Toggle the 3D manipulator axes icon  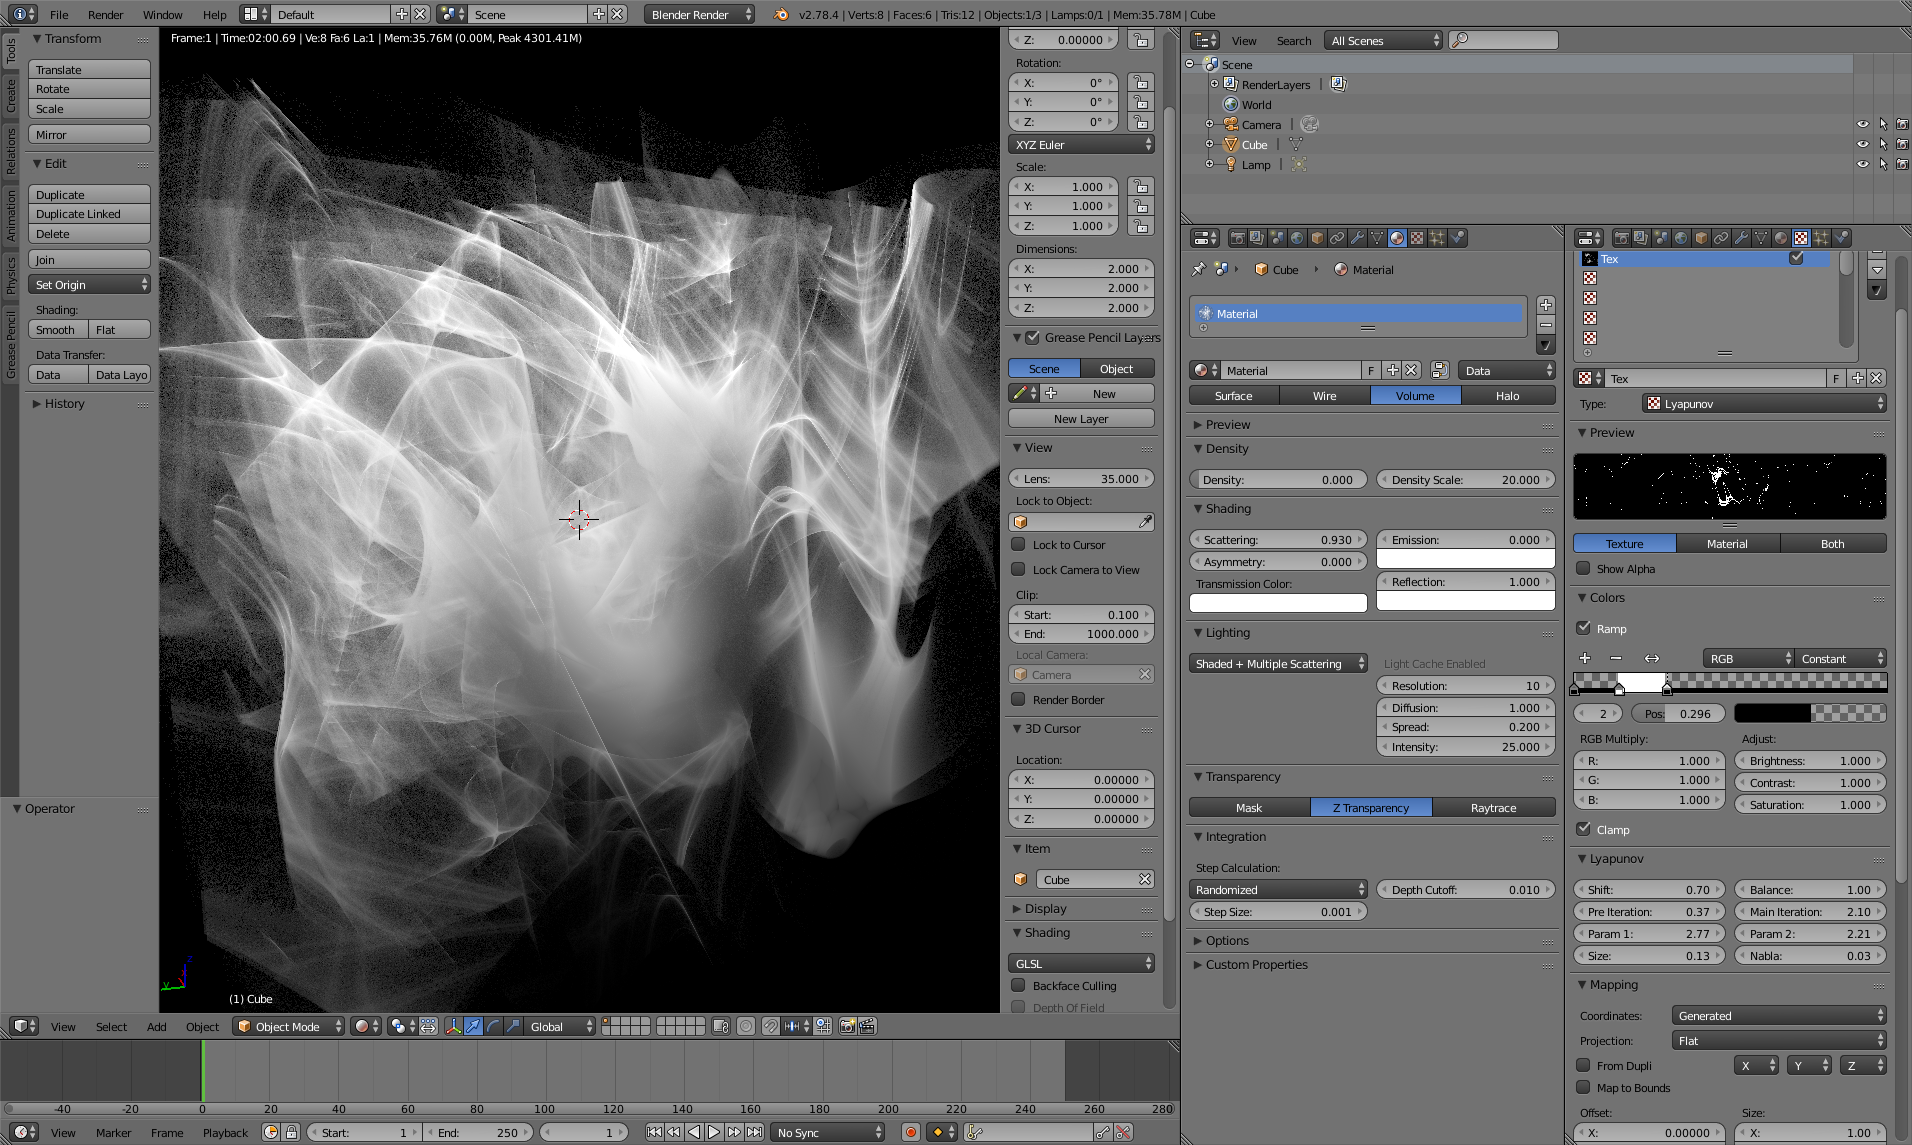[453, 1026]
